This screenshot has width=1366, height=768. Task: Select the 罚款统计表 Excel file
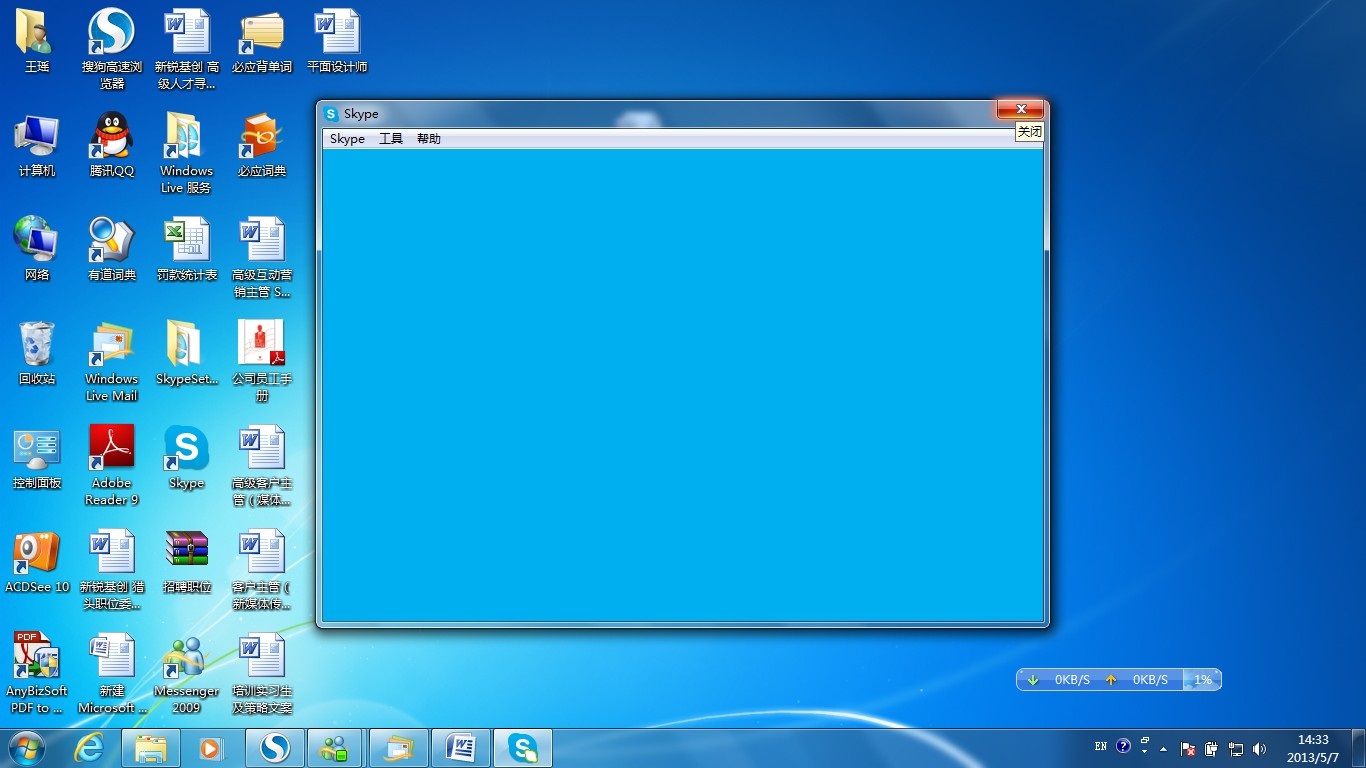[x=187, y=249]
